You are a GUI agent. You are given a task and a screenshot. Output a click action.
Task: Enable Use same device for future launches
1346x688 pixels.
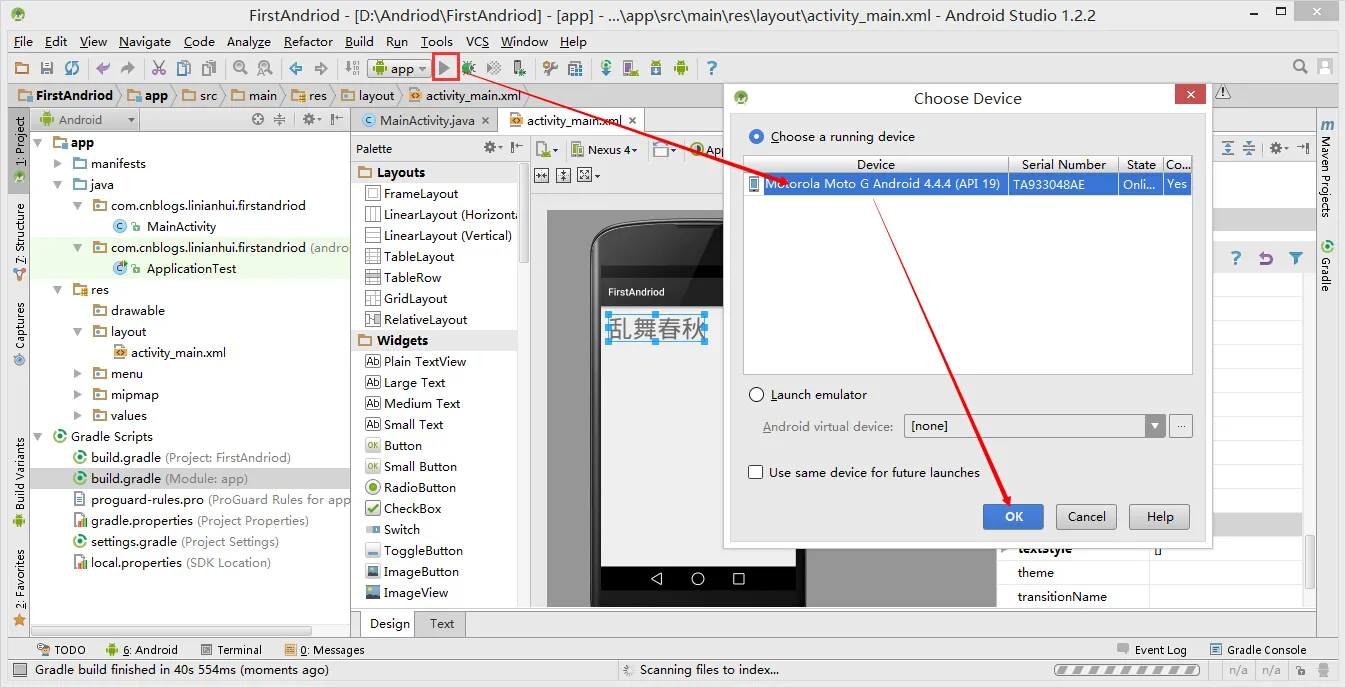point(756,472)
